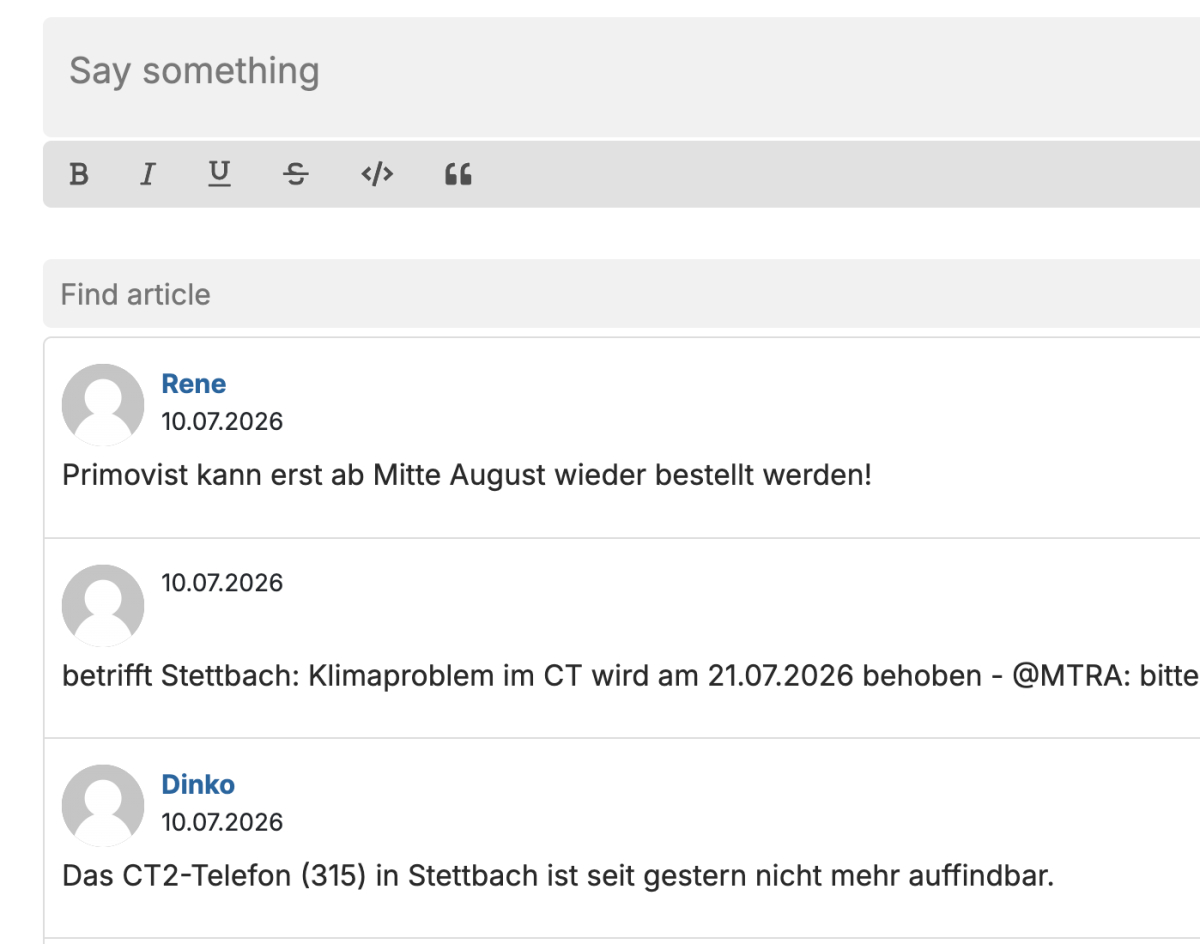Click the date on the unnamed author's post
The width and height of the screenshot is (1200, 944).
pyautogui.click(x=223, y=582)
